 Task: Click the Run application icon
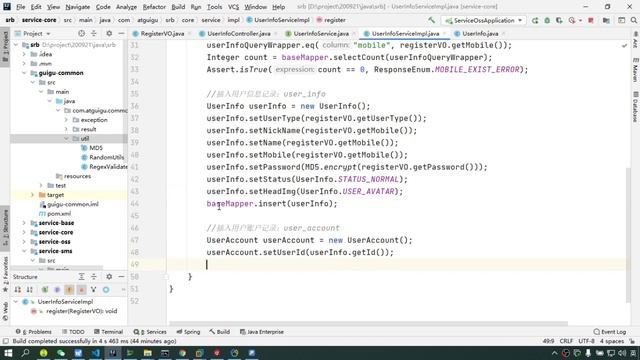[x=535, y=20]
